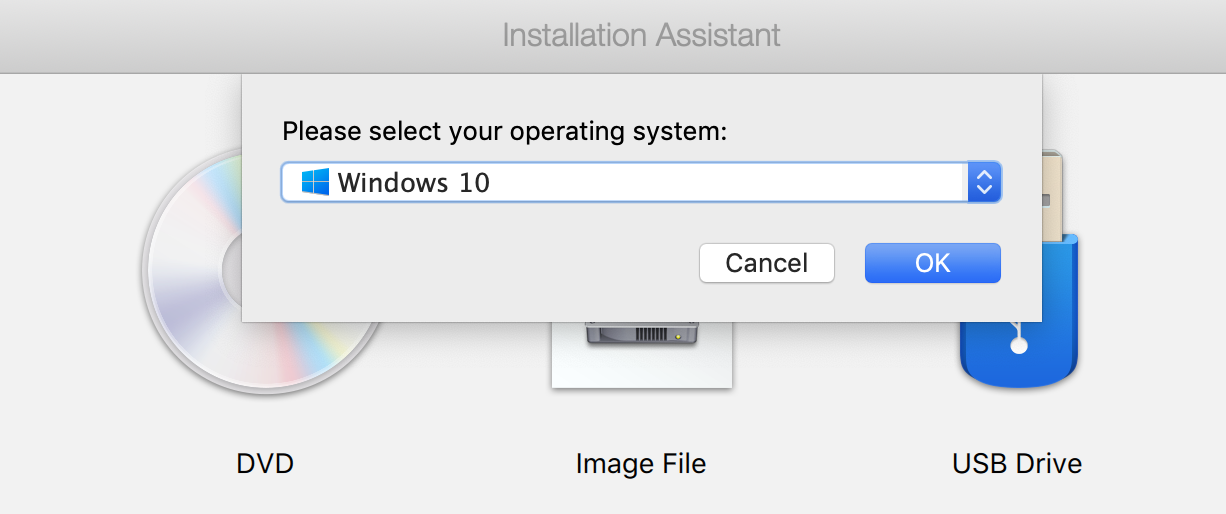Pick the Image File label

point(641,464)
